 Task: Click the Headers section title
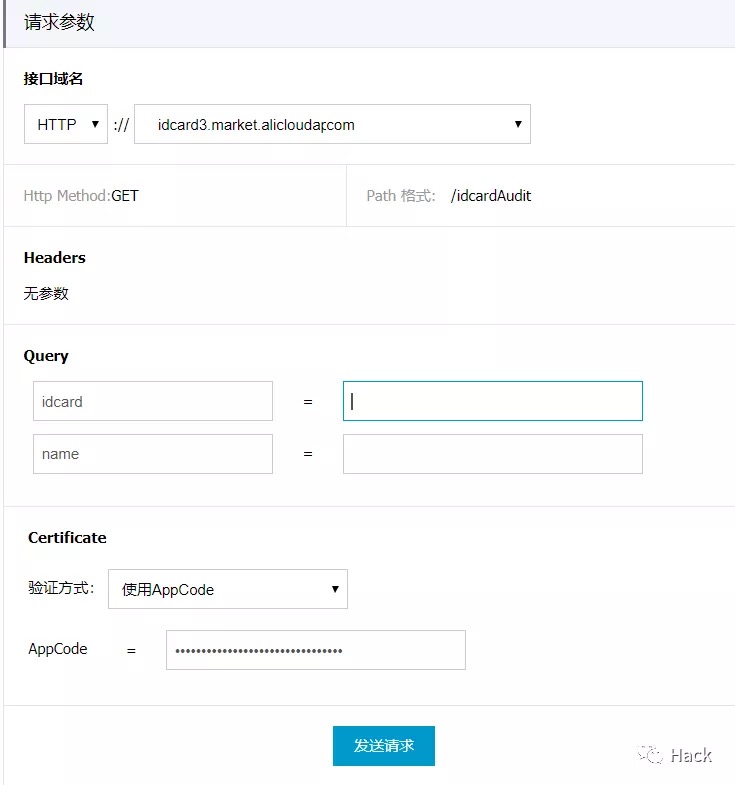point(55,257)
